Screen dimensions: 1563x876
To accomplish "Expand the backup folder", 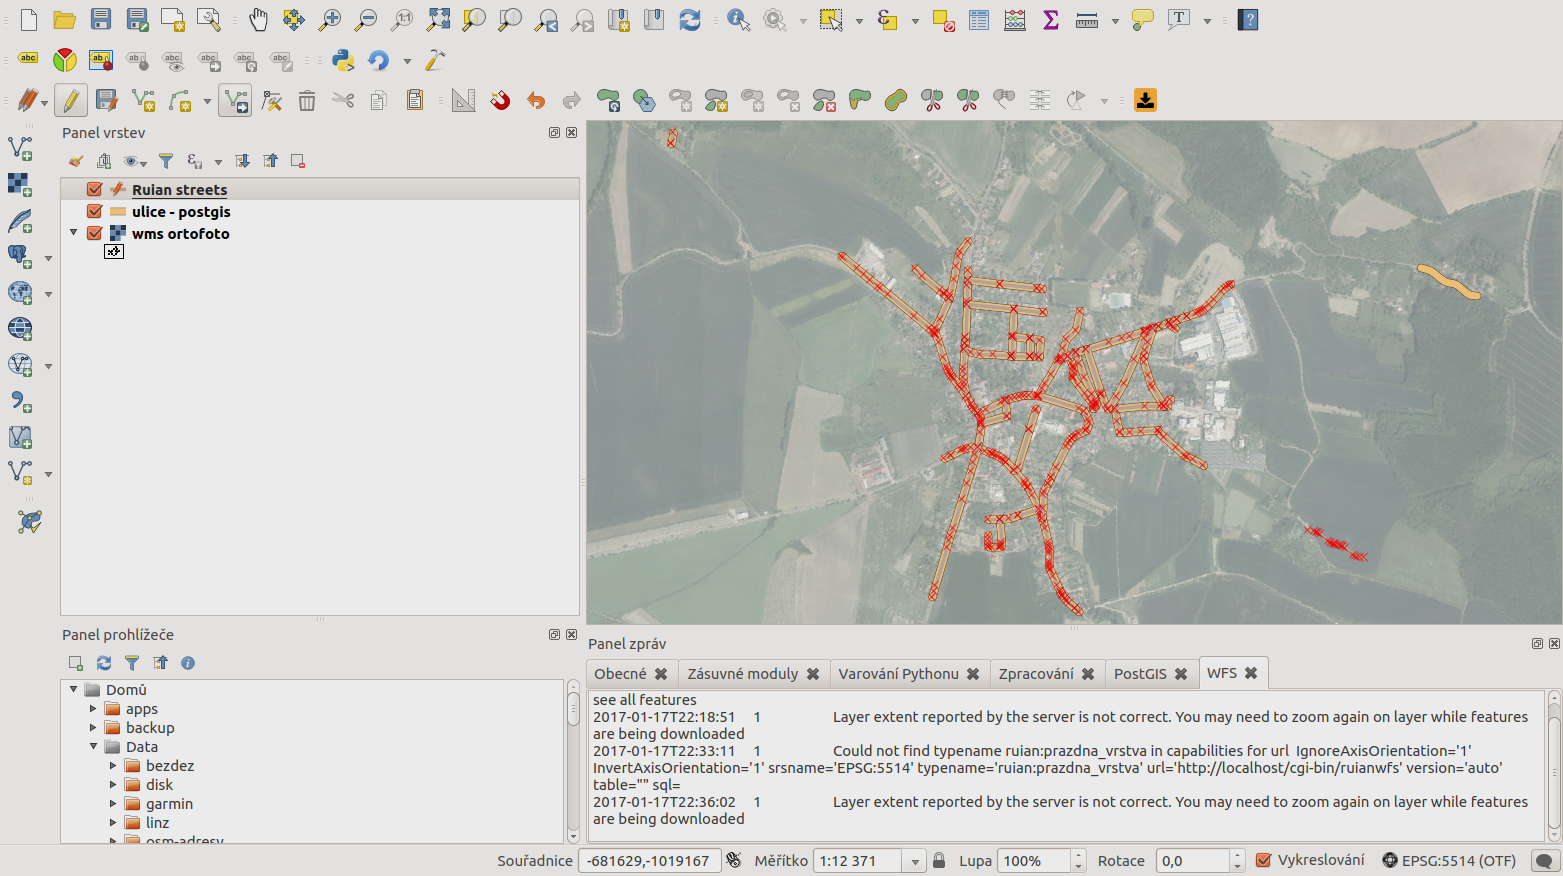I will (93, 727).
